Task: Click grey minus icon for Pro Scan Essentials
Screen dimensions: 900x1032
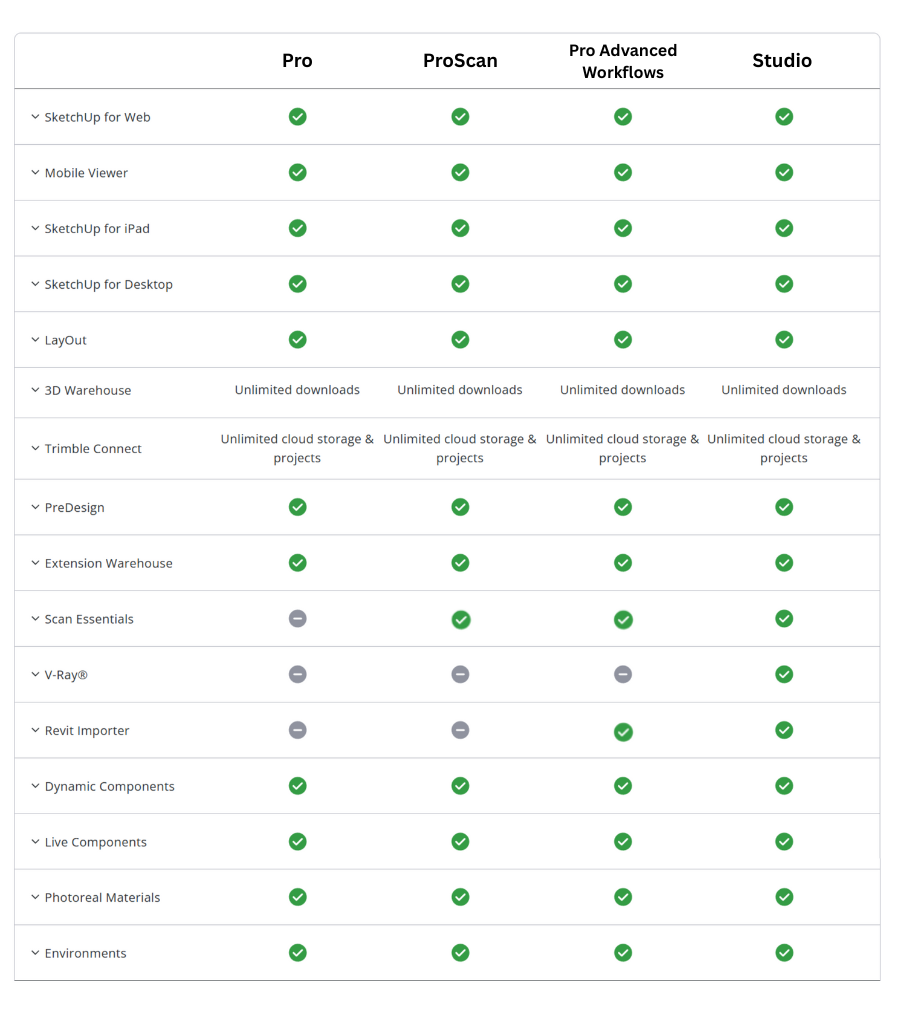Action: coord(297,619)
